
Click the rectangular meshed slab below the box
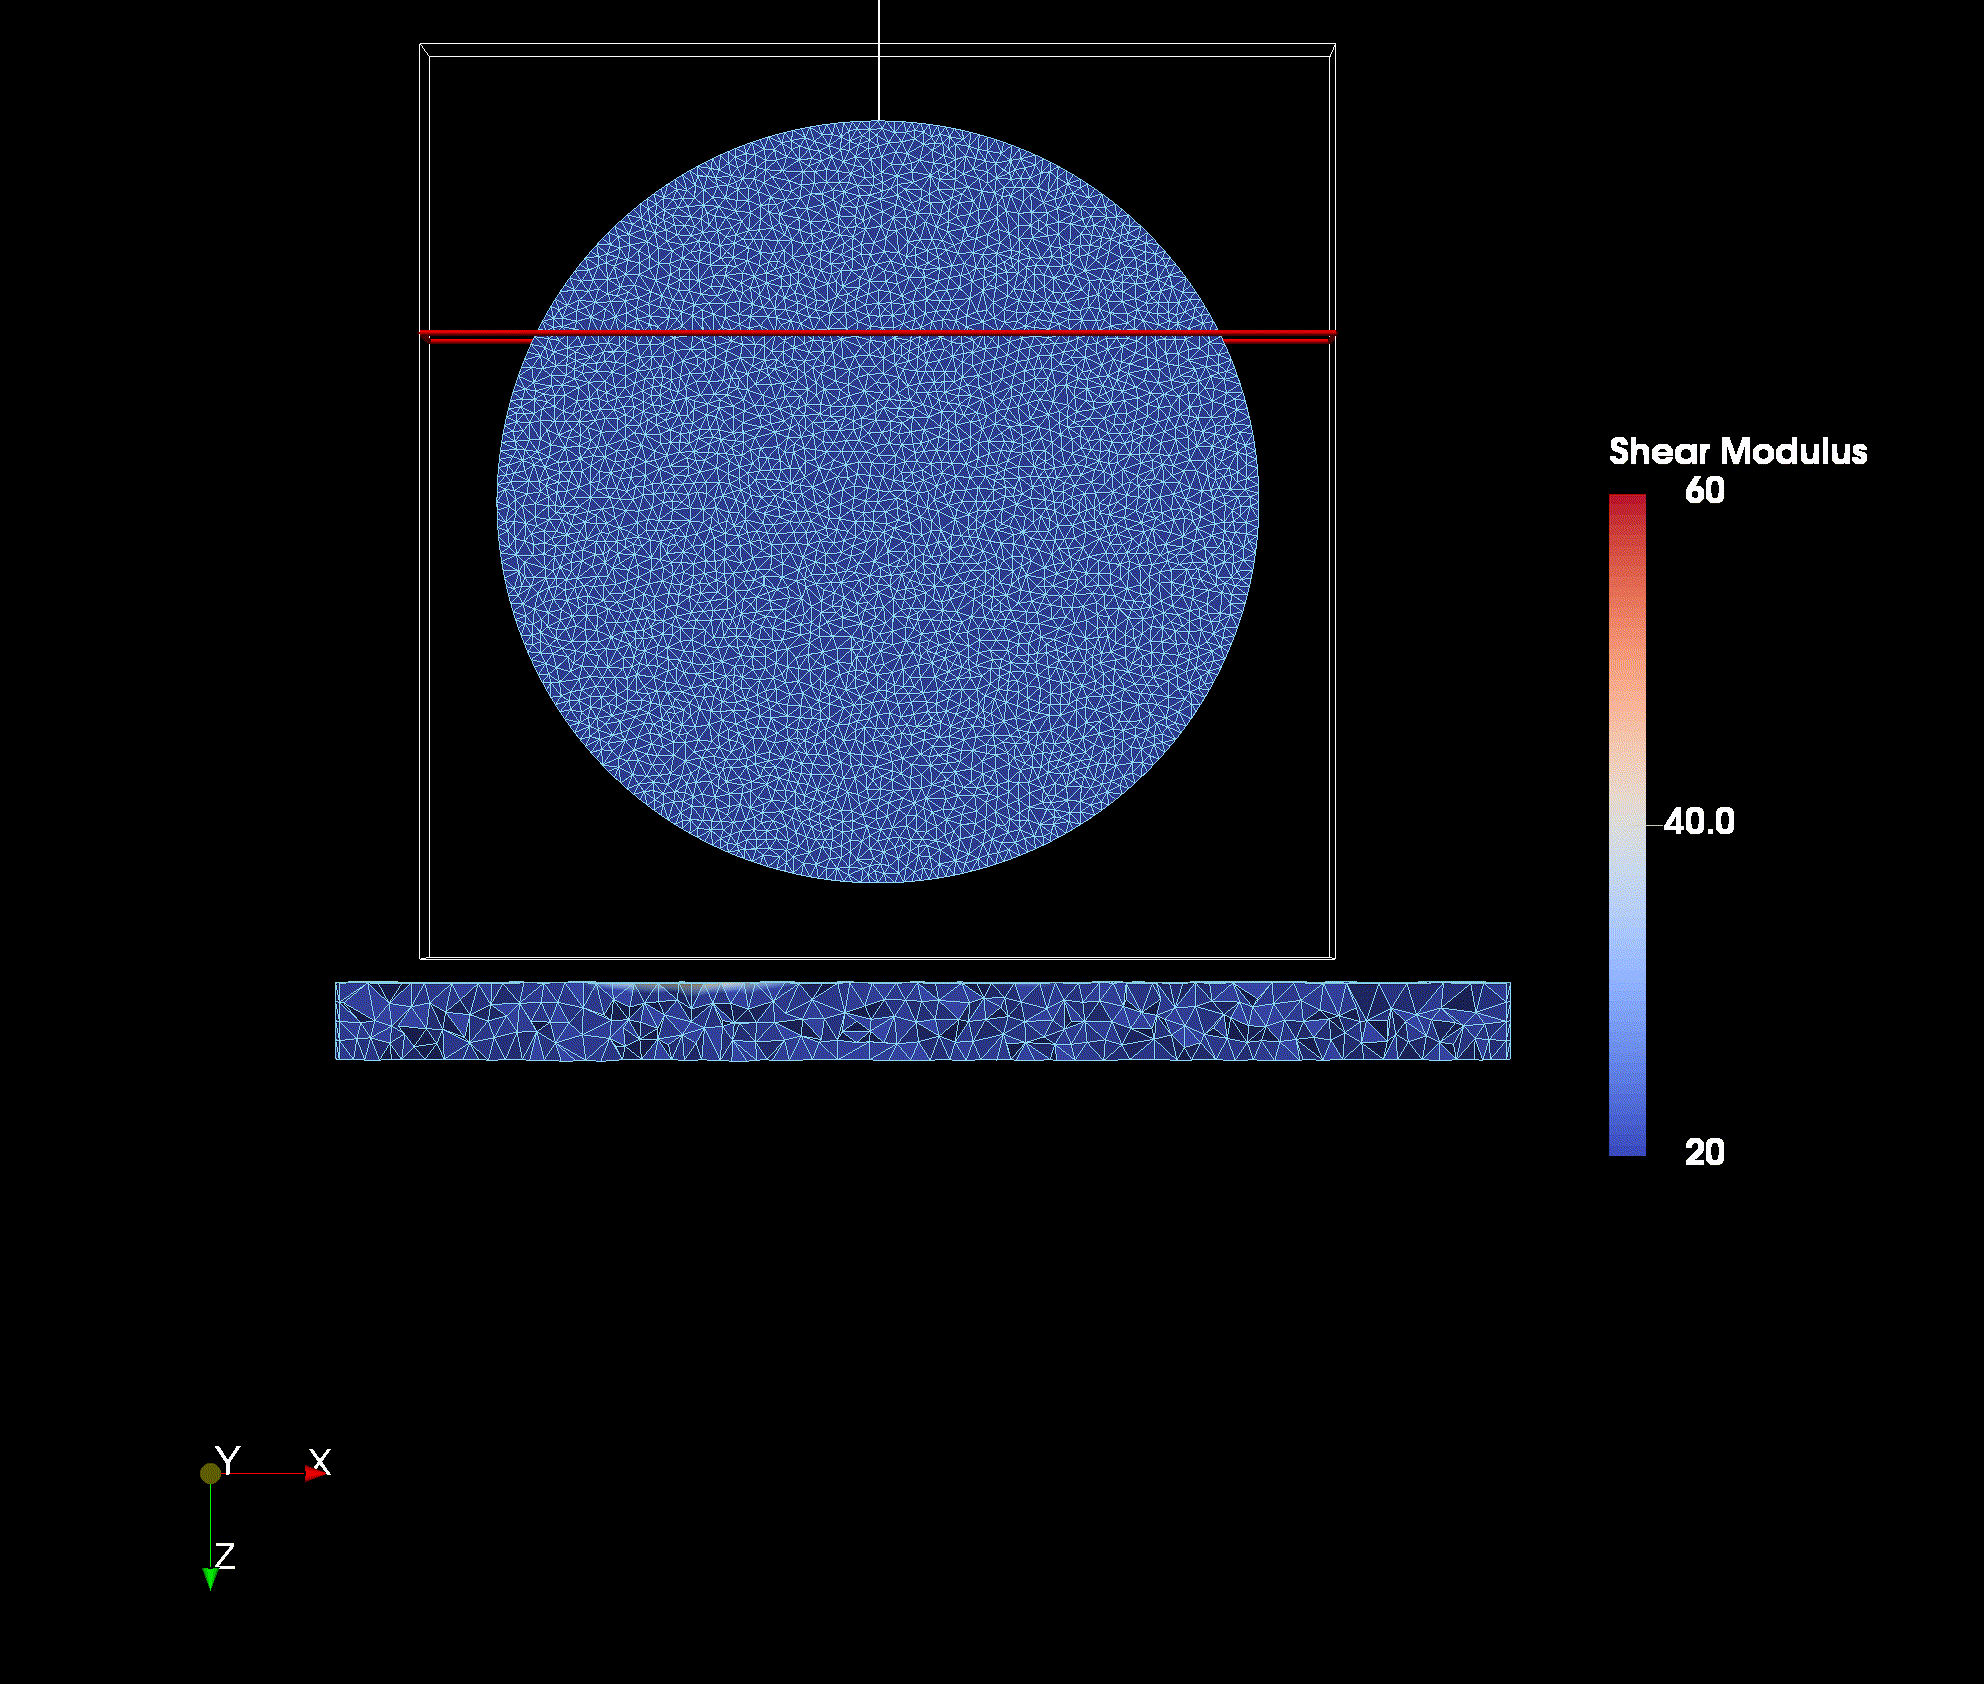click(x=923, y=1021)
